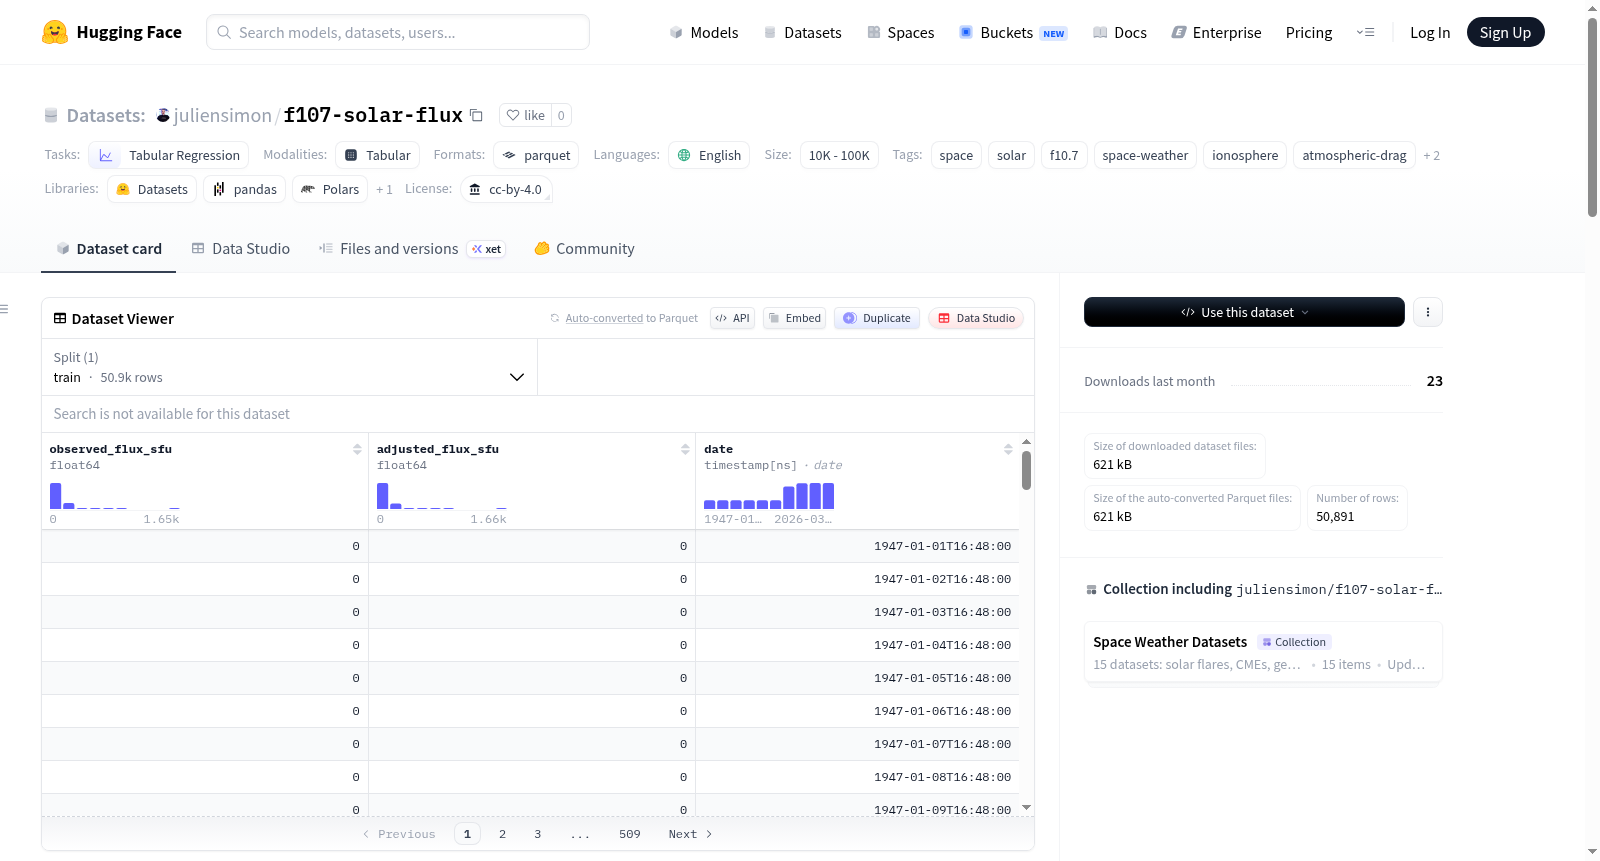Select the space-weather tag
The width and height of the screenshot is (1600, 861).
(x=1145, y=155)
